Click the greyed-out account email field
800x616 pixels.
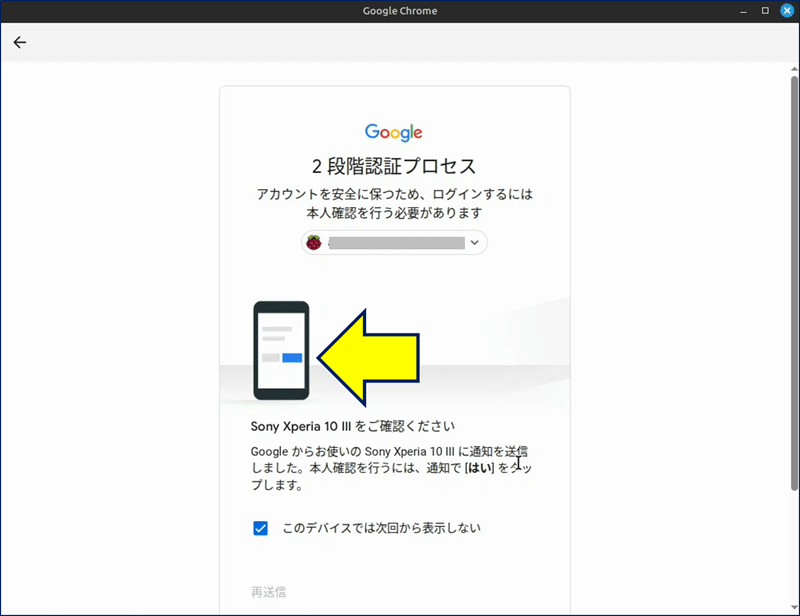pyautogui.click(x=397, y=243)
